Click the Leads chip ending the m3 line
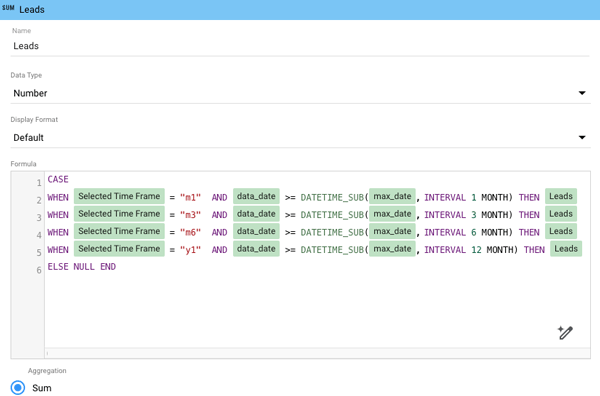 click(x=561, y=214)
